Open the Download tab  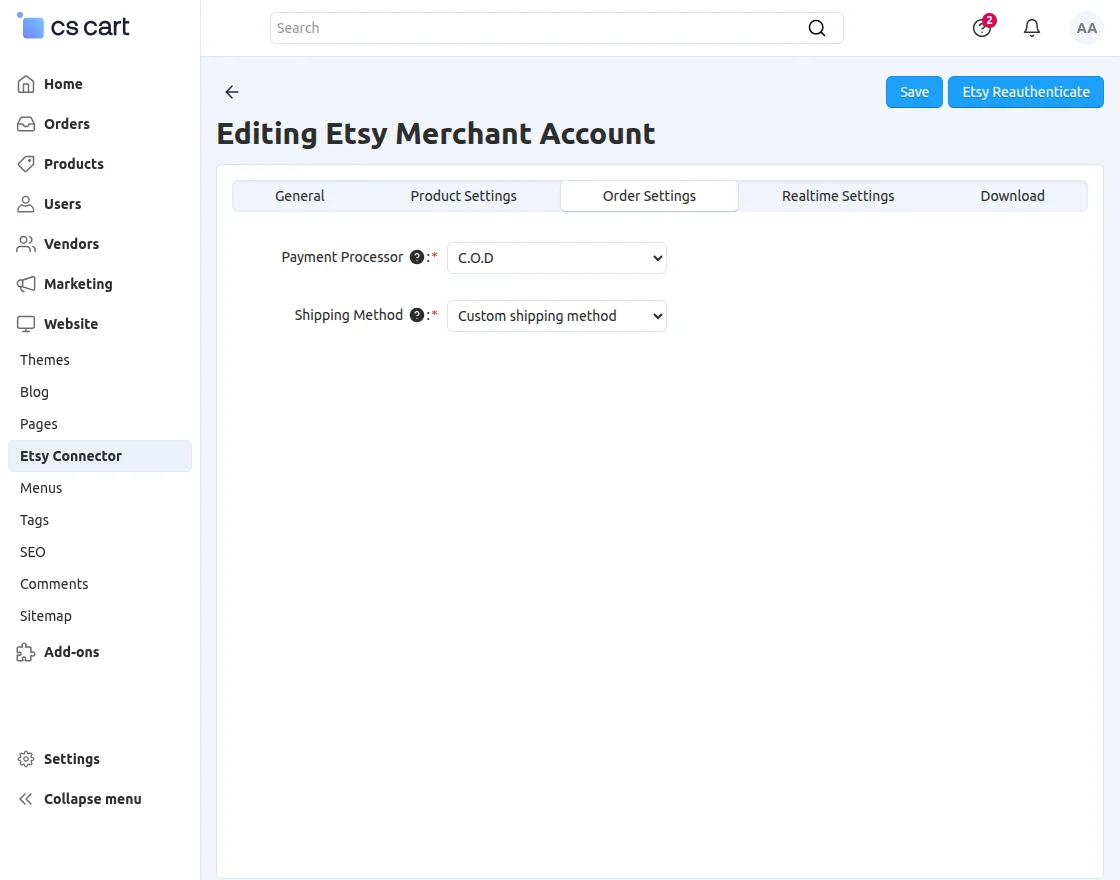(x=1012, y=196)
